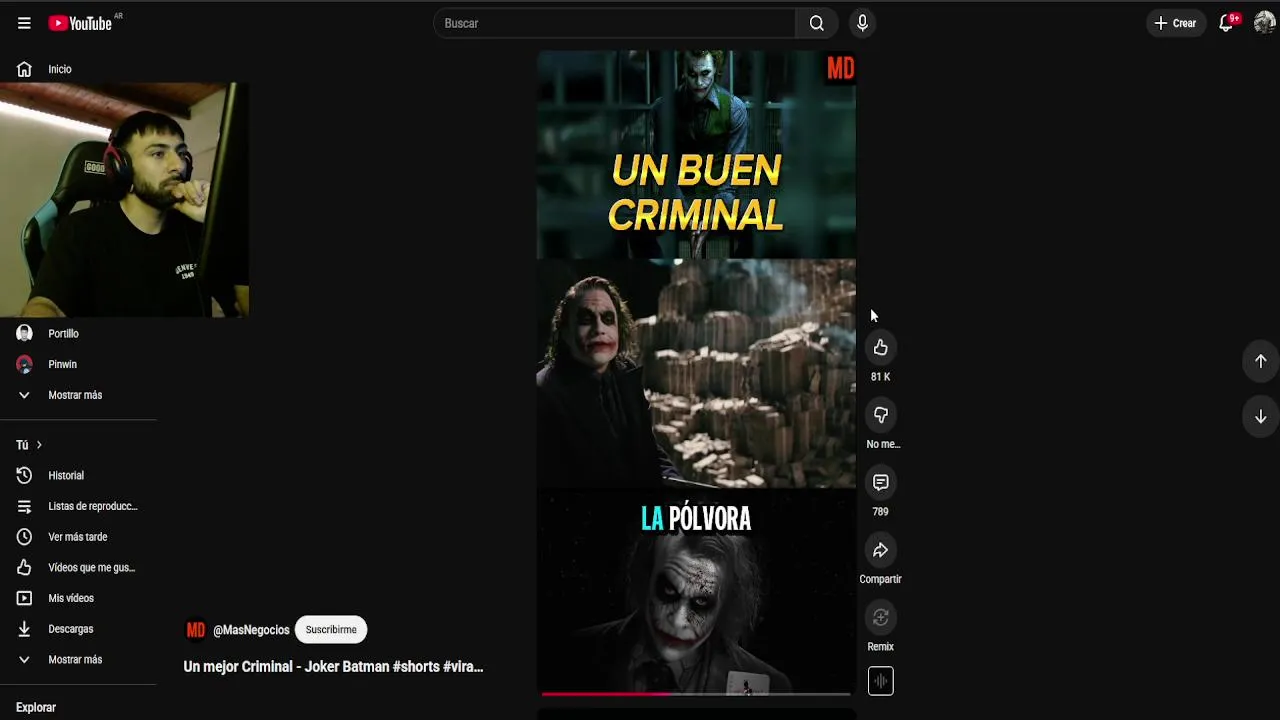Click the Buscar search field
This screenshot has width=1280, height=720.
click(x=615, y=23)
